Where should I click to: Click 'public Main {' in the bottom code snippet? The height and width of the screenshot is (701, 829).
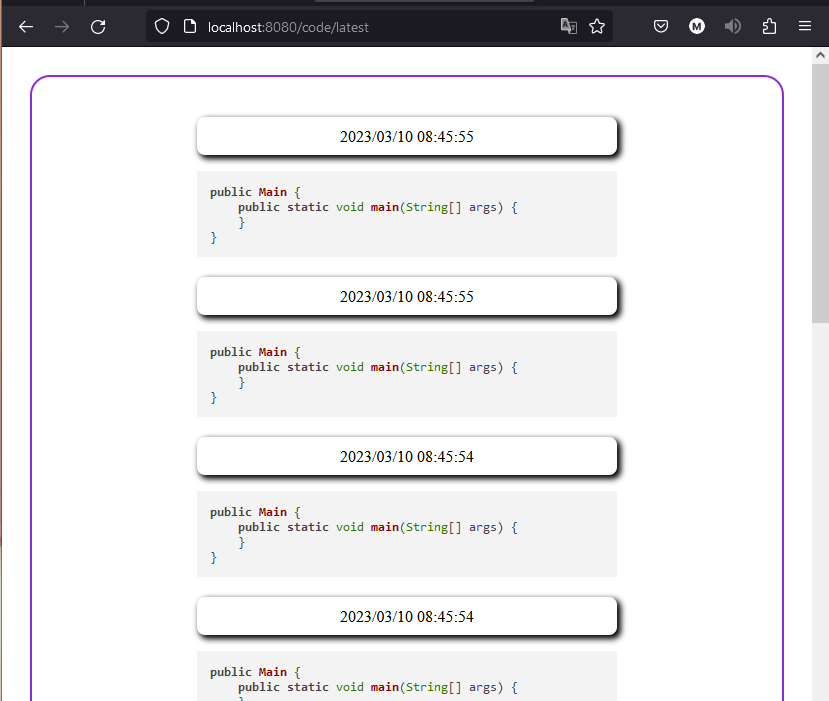255,672
